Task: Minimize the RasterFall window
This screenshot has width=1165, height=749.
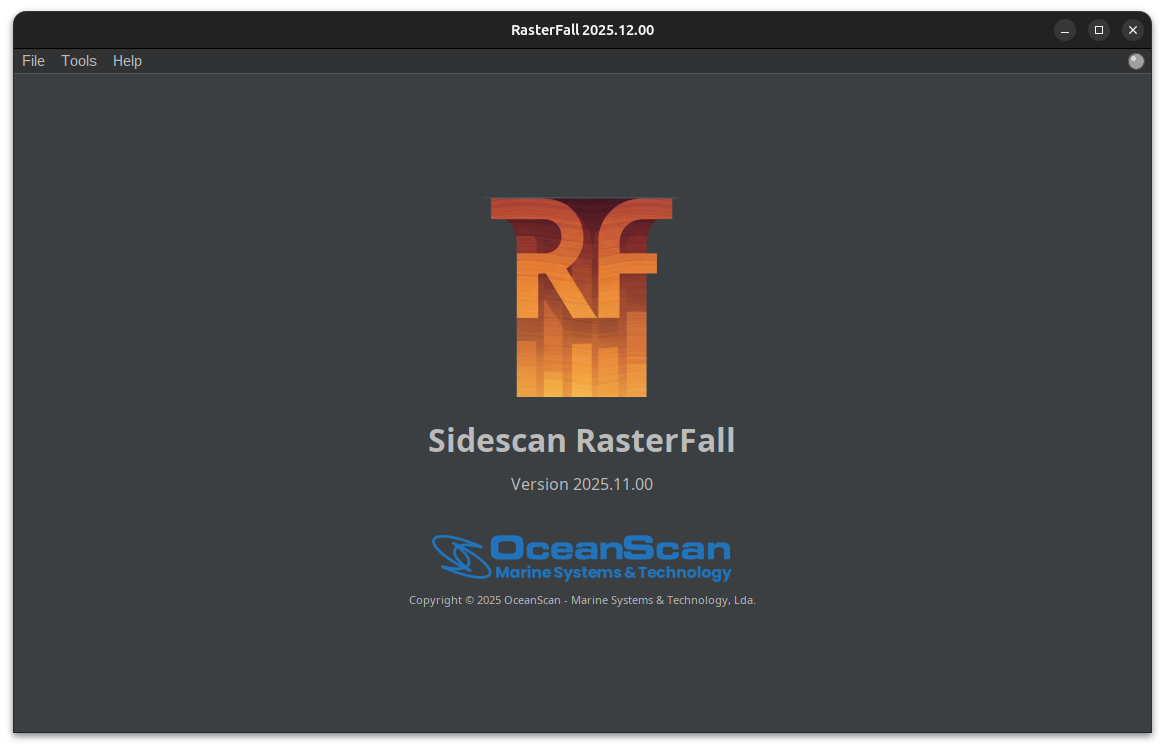Action: (x=1064, y=30)
